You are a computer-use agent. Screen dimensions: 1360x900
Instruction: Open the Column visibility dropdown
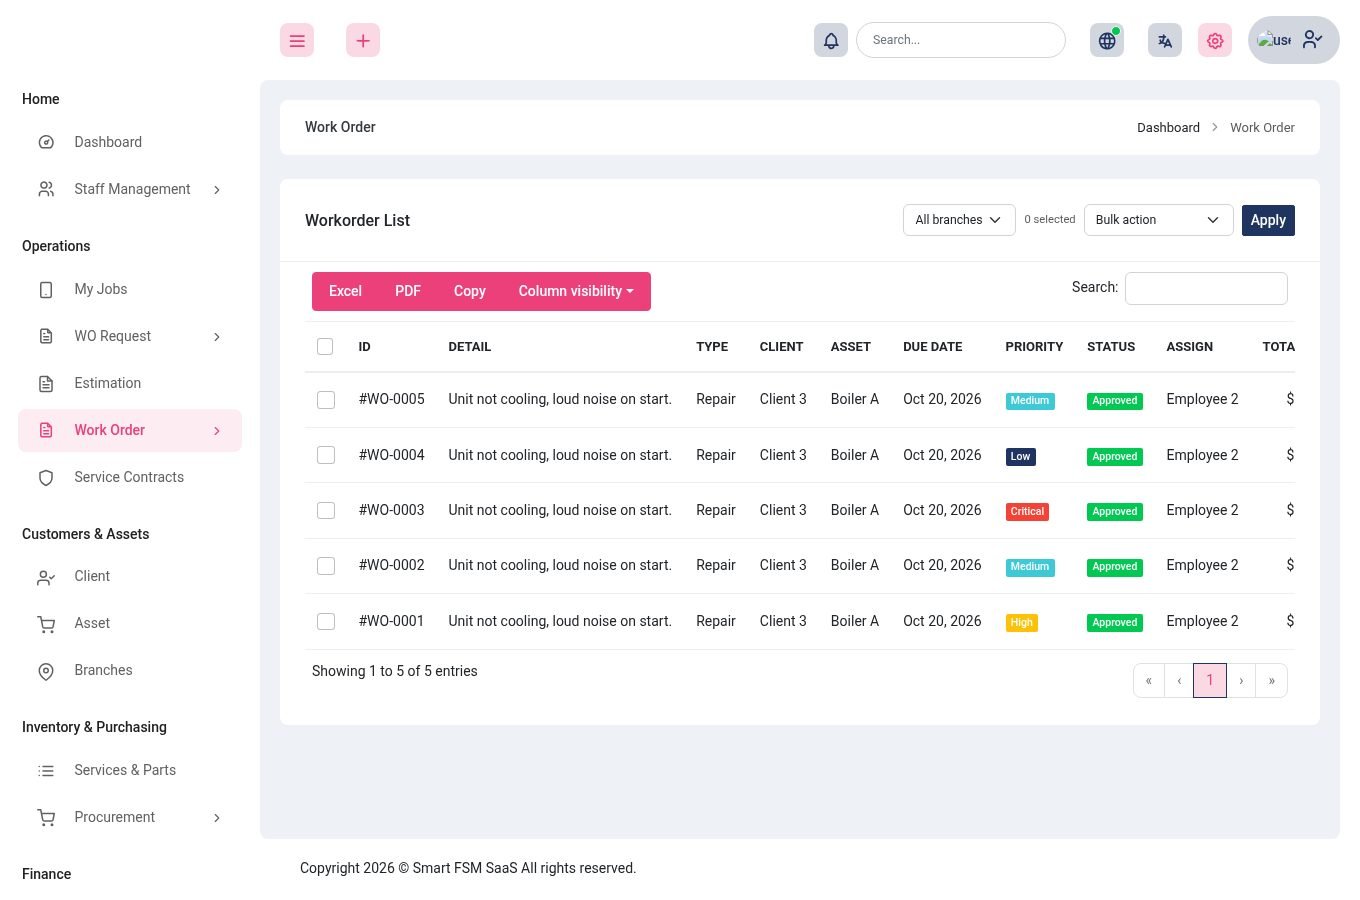pos(576,291)
